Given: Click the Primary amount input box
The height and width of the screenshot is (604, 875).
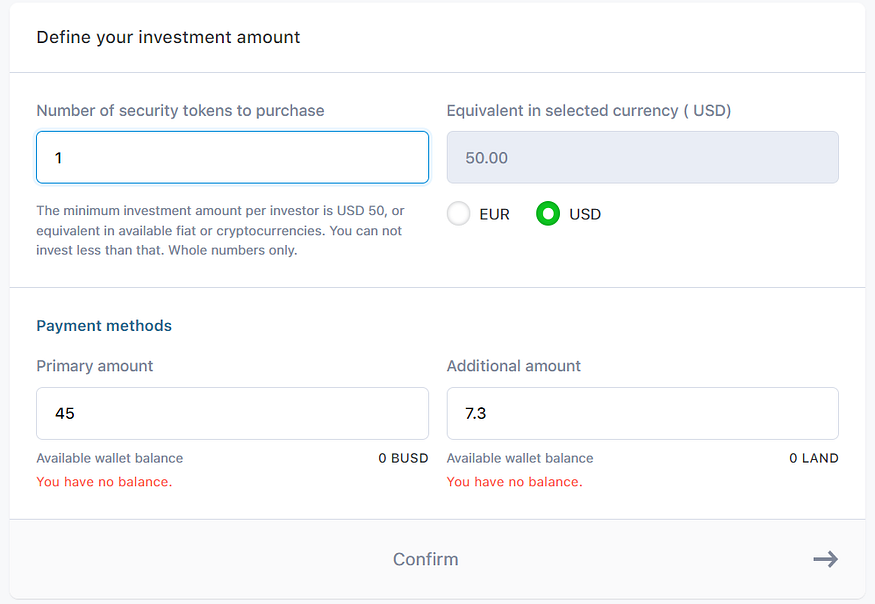Looking at the screenshot, I should [232, 413].
